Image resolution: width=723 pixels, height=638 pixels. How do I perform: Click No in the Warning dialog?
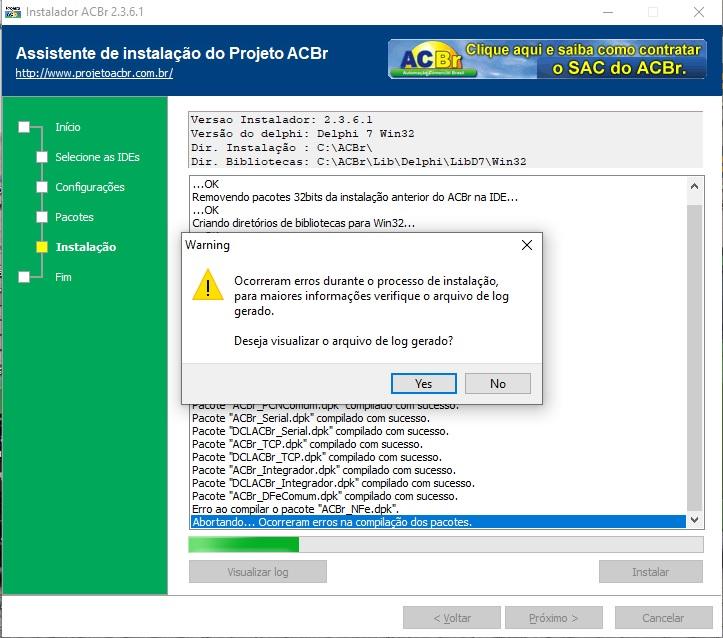(x=498, y=384)
